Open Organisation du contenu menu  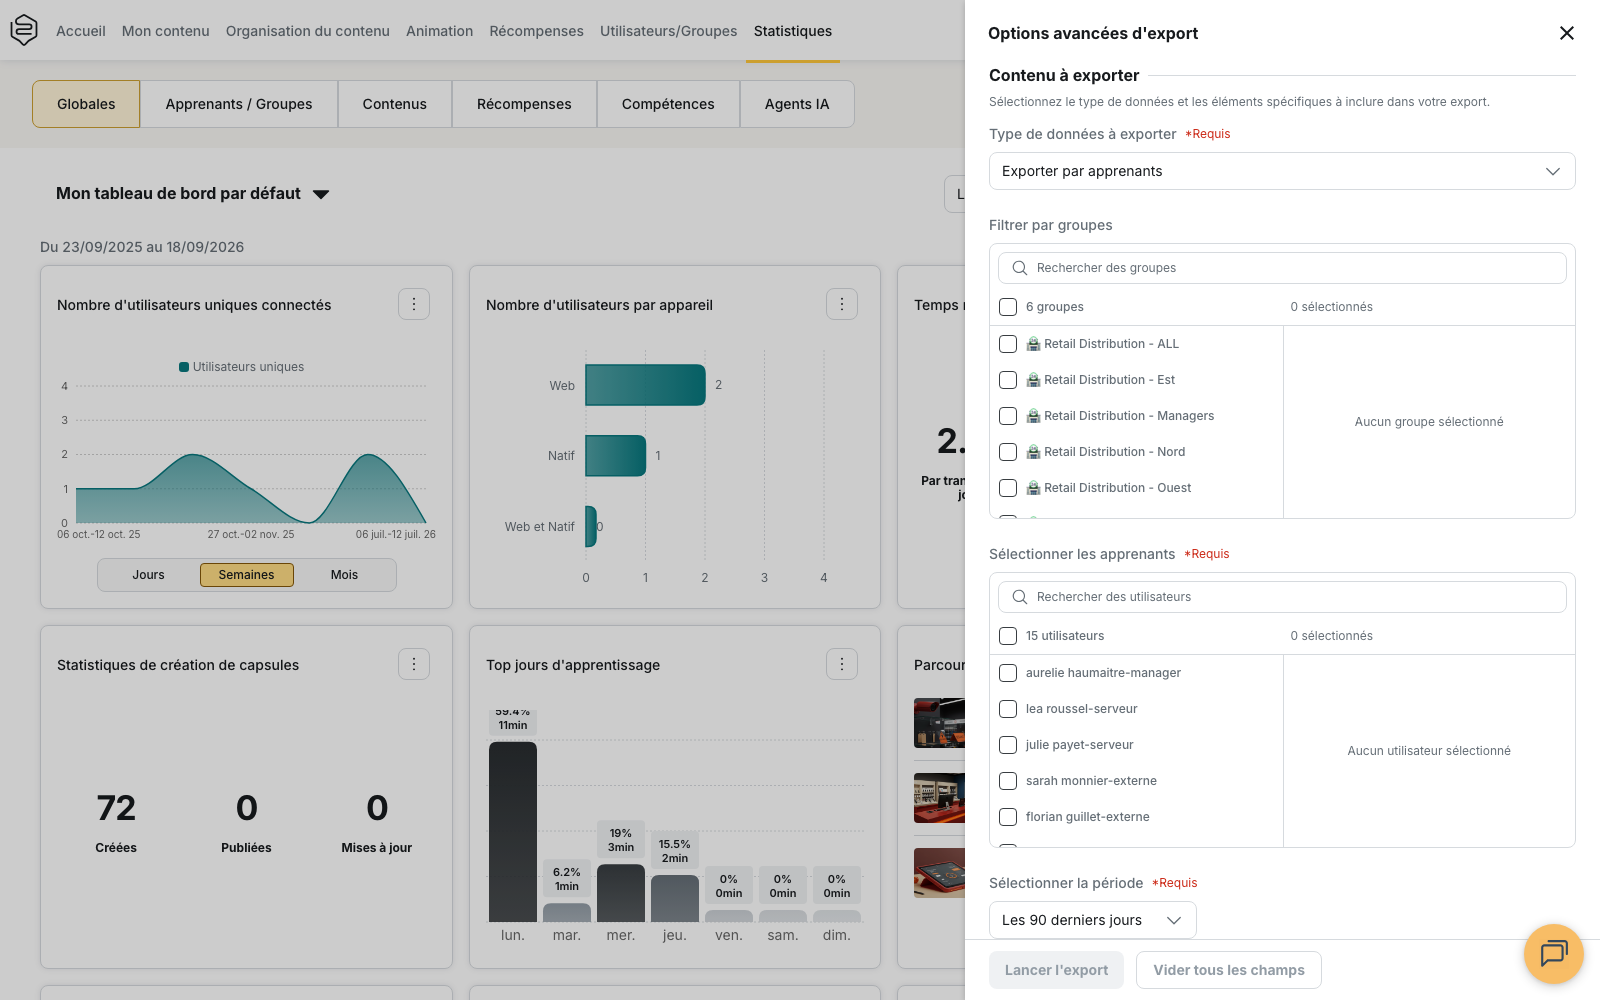coord(308,31)
